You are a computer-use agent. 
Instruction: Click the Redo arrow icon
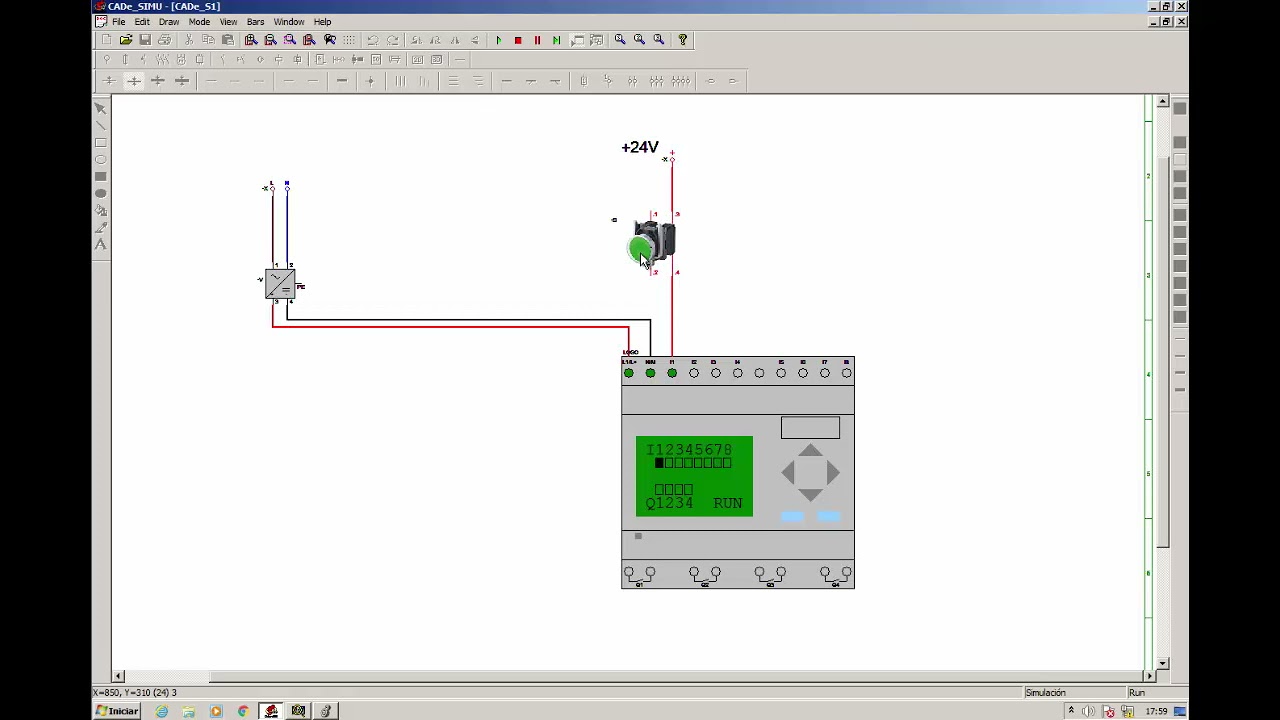pos(392,40)
